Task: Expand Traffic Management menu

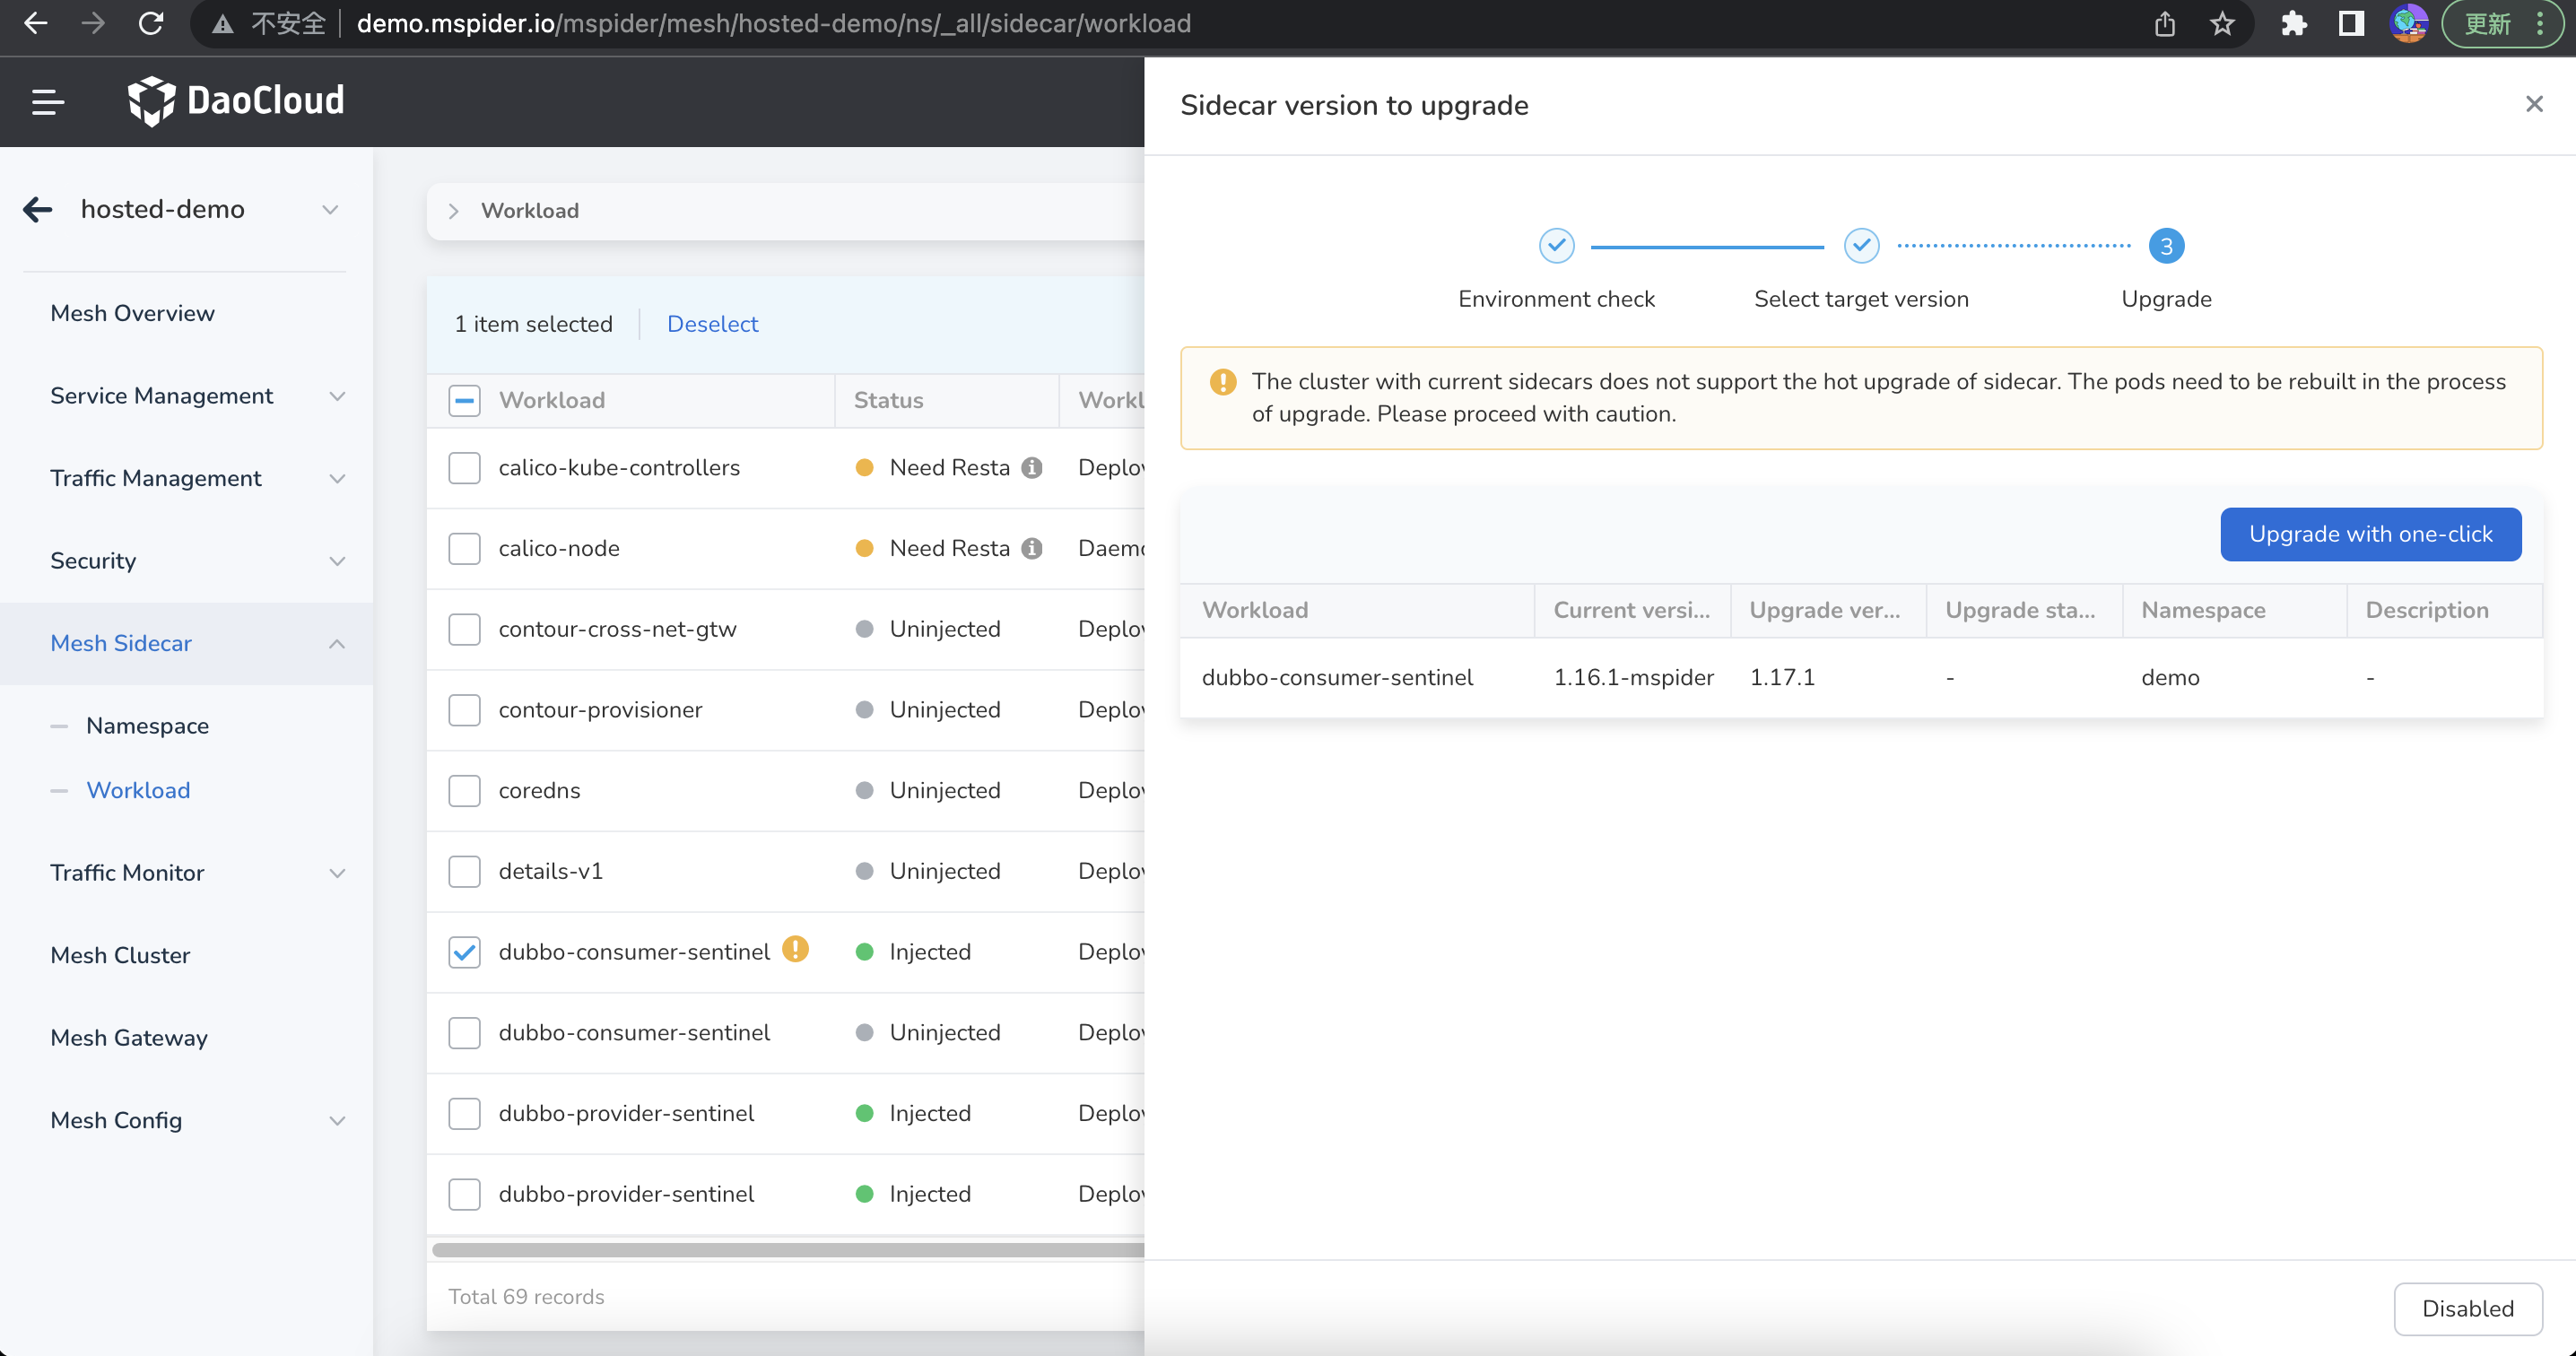Action: click(x=186, y=478)
